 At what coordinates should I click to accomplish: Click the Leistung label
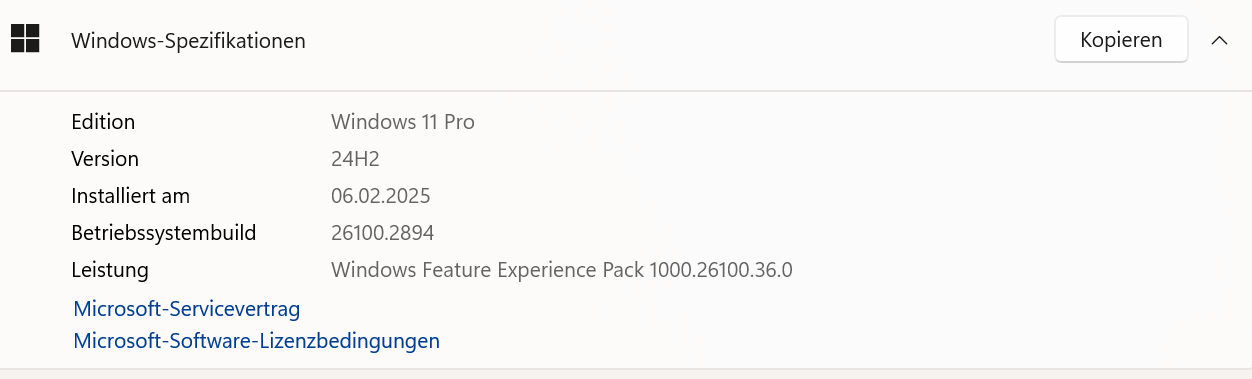[x=110, y=270]
